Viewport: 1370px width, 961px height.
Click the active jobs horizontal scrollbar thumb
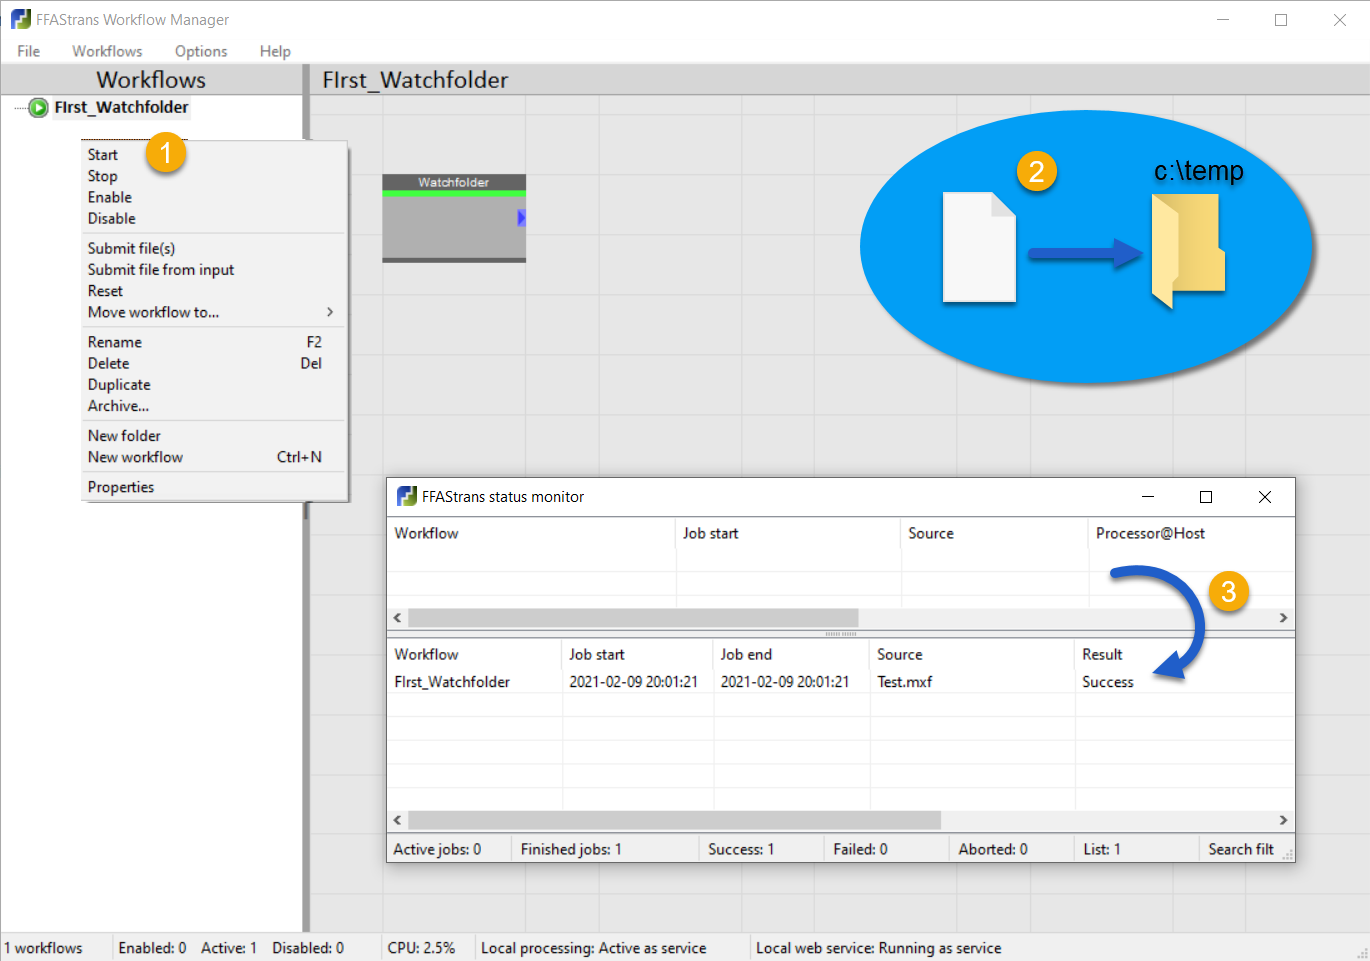pos(634,618)
